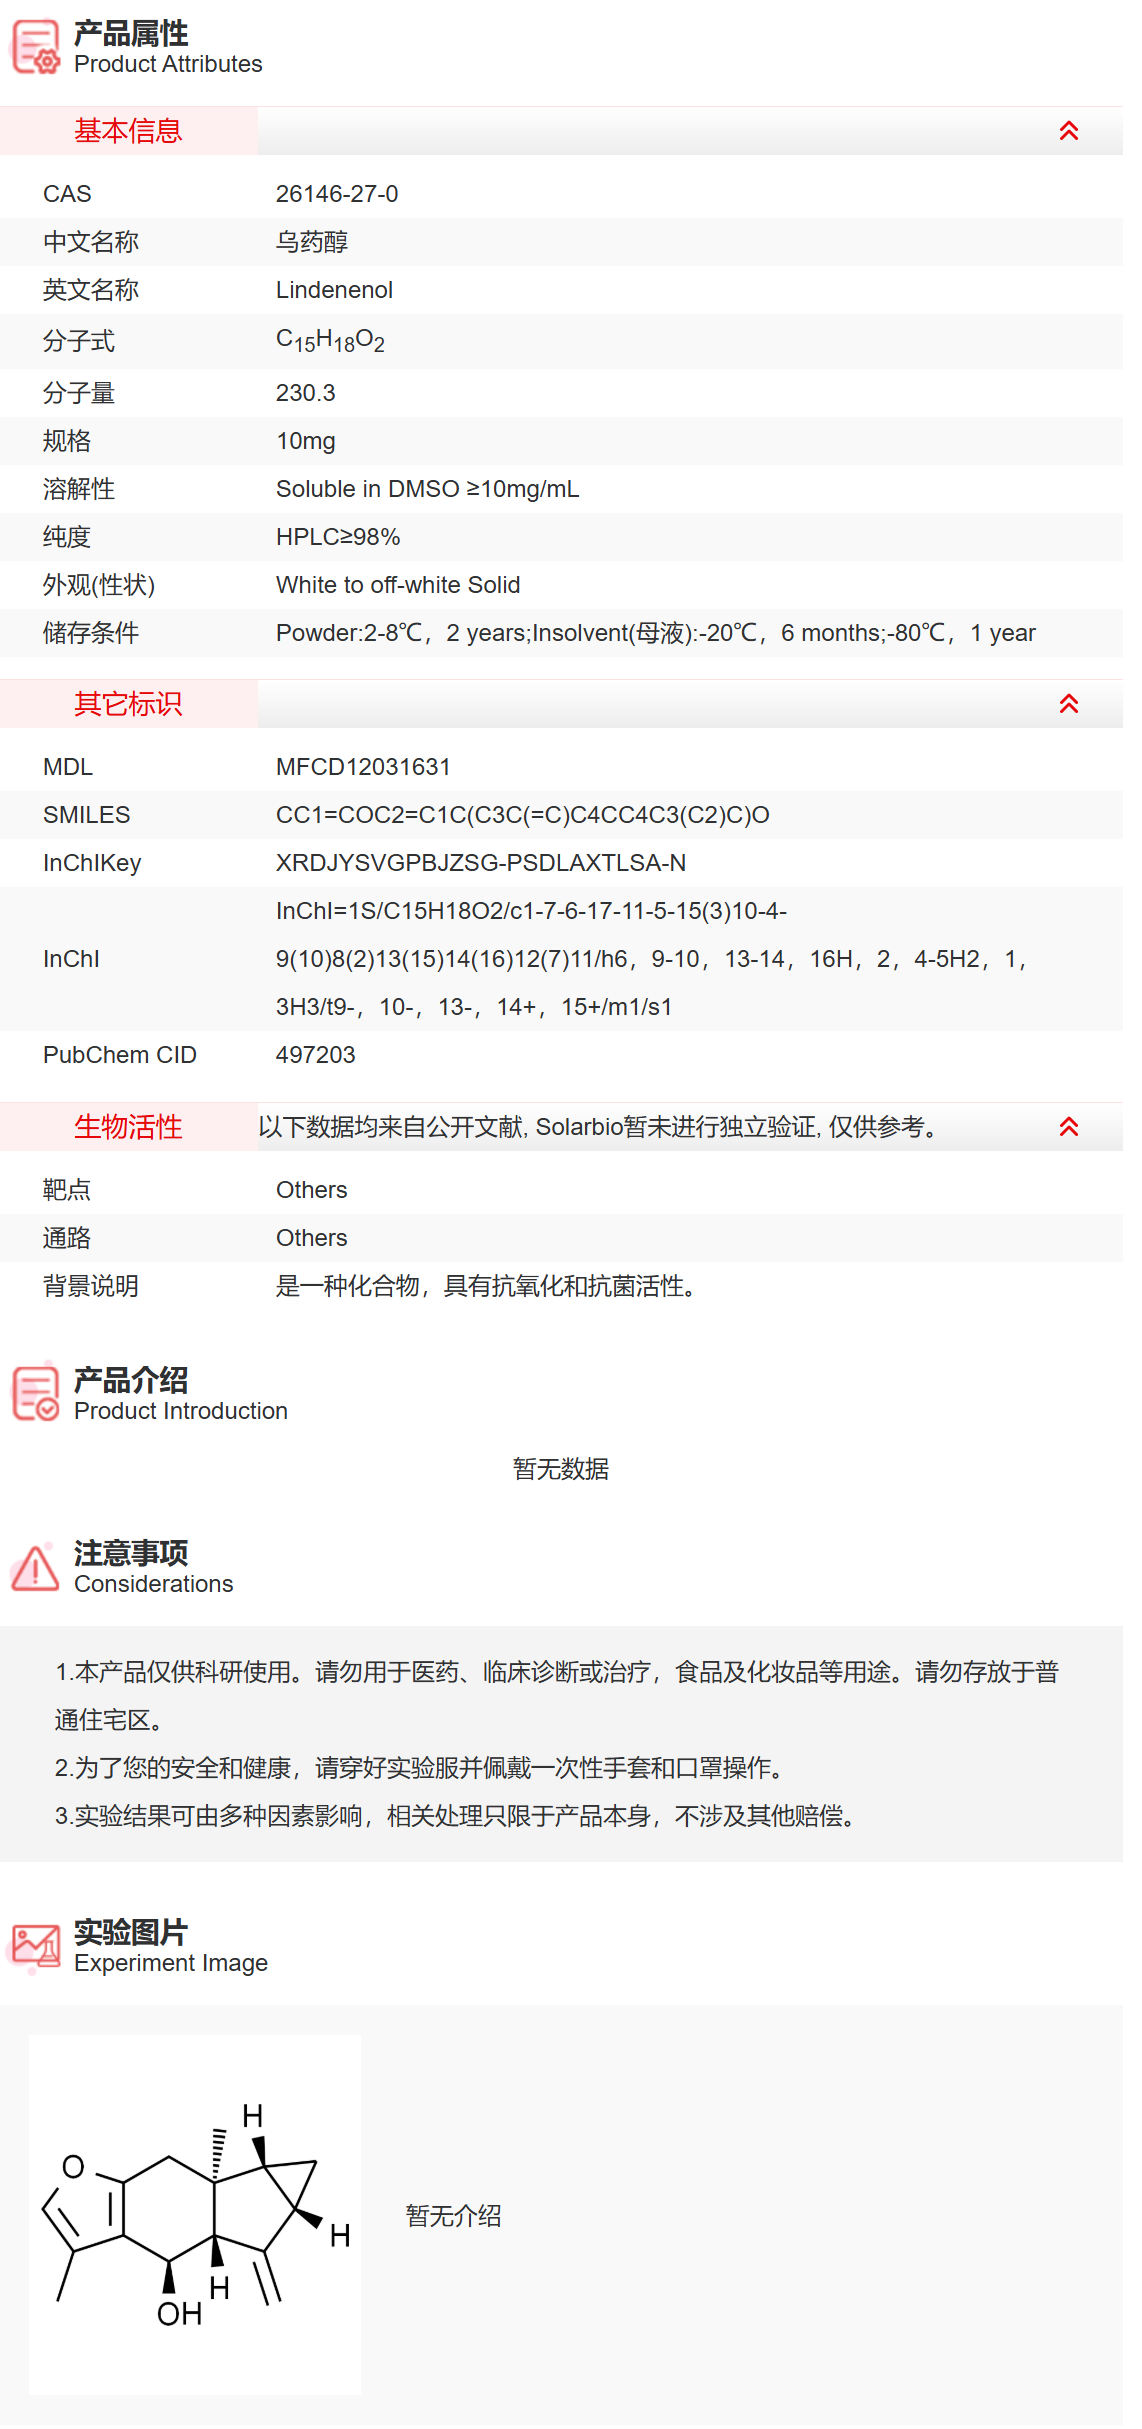Viewport: 1142px width, 2429px height.
Task: Click the 外观(性状) row label
Action: point(99,585)
